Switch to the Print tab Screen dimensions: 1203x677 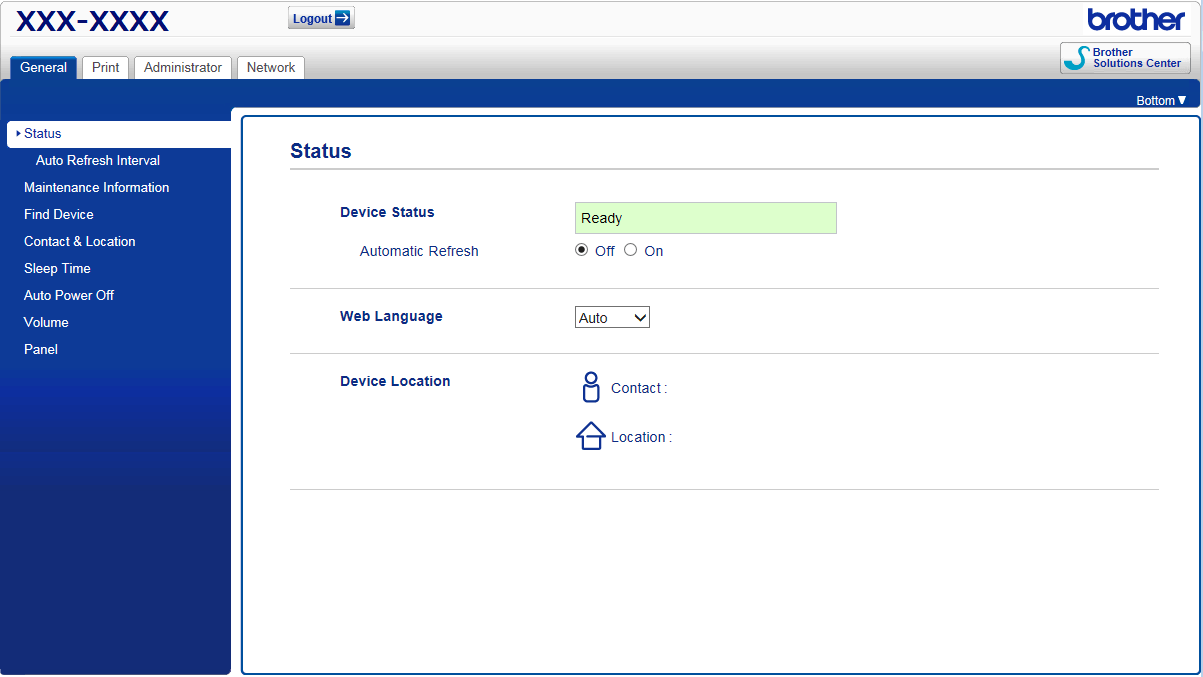point(105,68)
